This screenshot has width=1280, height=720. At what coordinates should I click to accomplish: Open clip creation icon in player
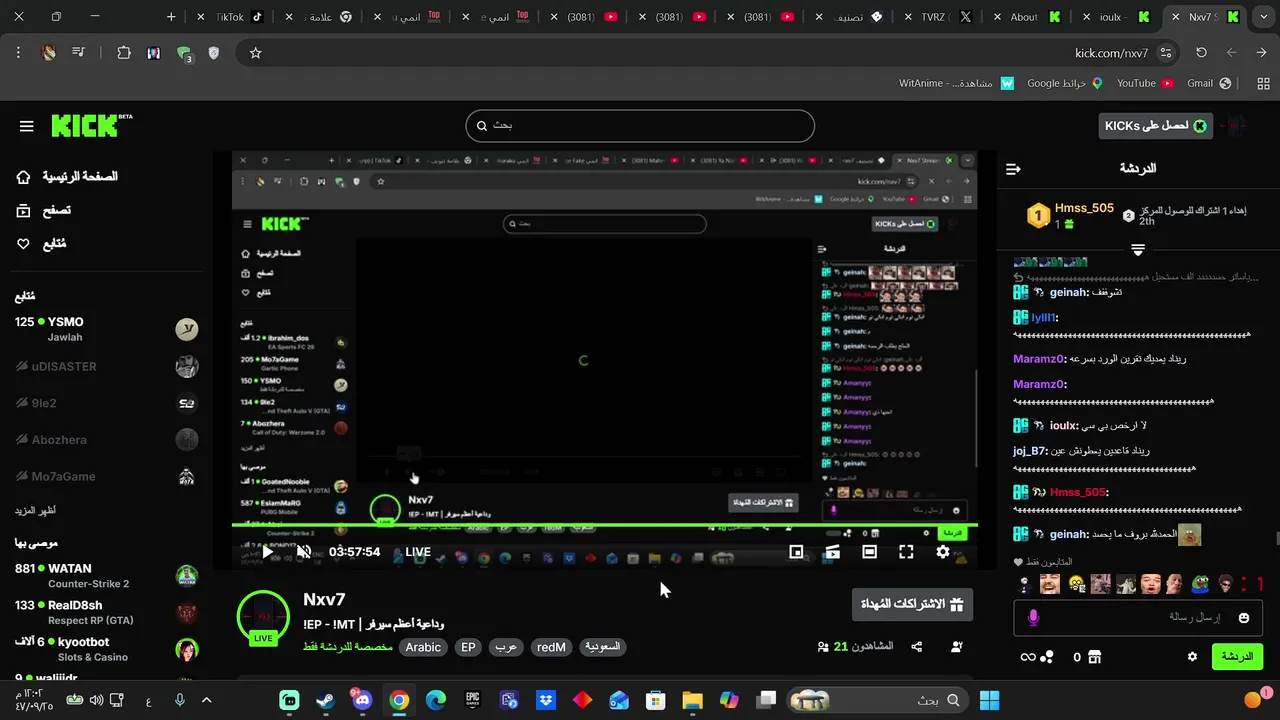(x=832, y=552)
